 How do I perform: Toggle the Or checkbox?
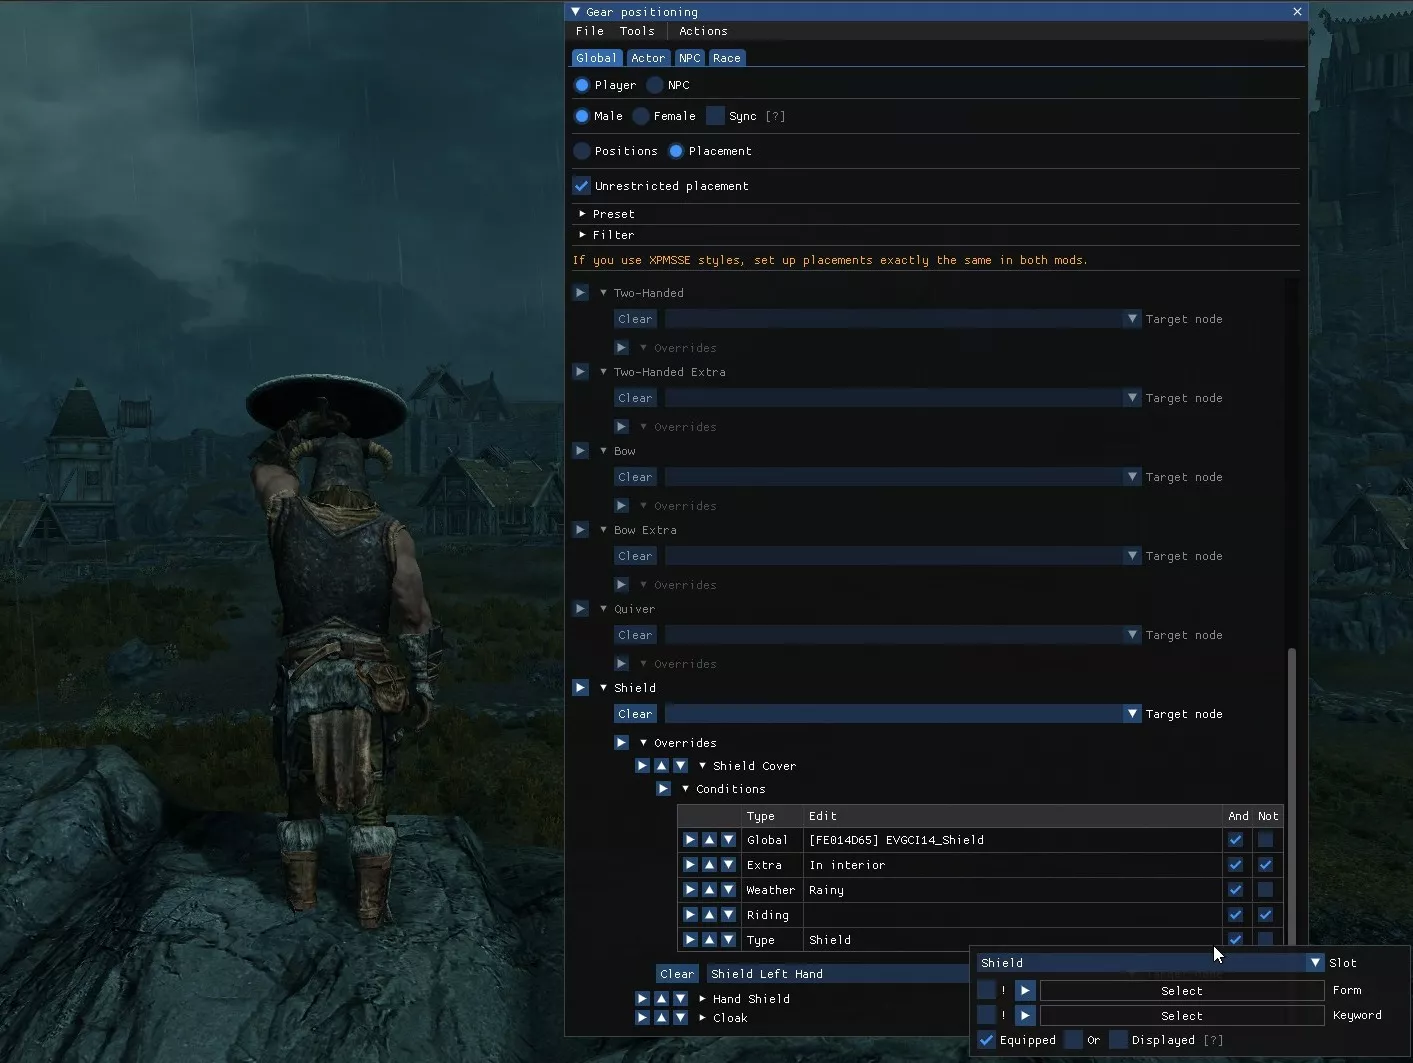click(1073, 1040)
